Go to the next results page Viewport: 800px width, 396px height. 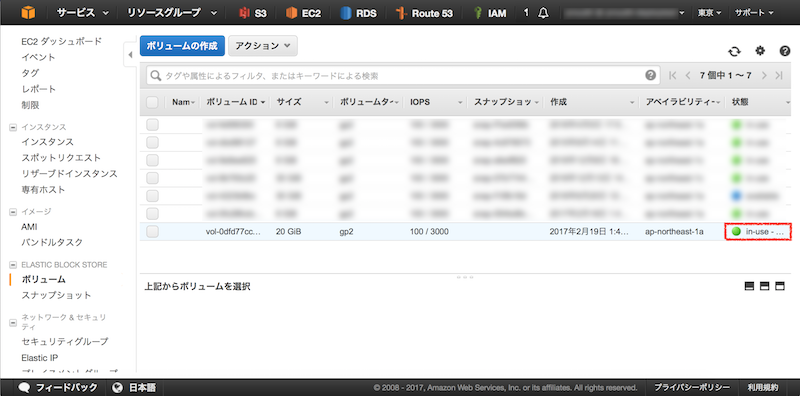click(x=764, y=76)
